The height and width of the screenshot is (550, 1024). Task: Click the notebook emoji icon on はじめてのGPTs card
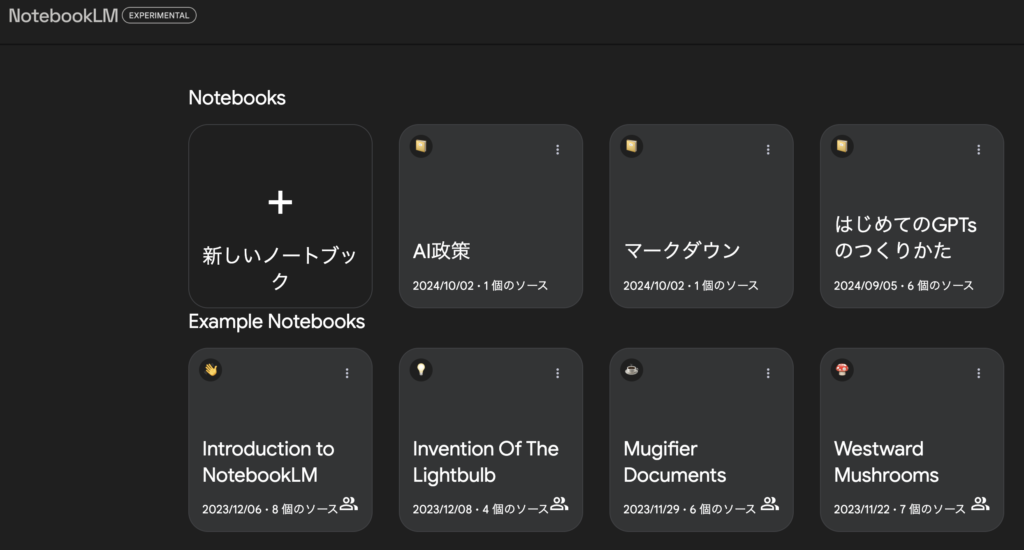pos(842,146)
